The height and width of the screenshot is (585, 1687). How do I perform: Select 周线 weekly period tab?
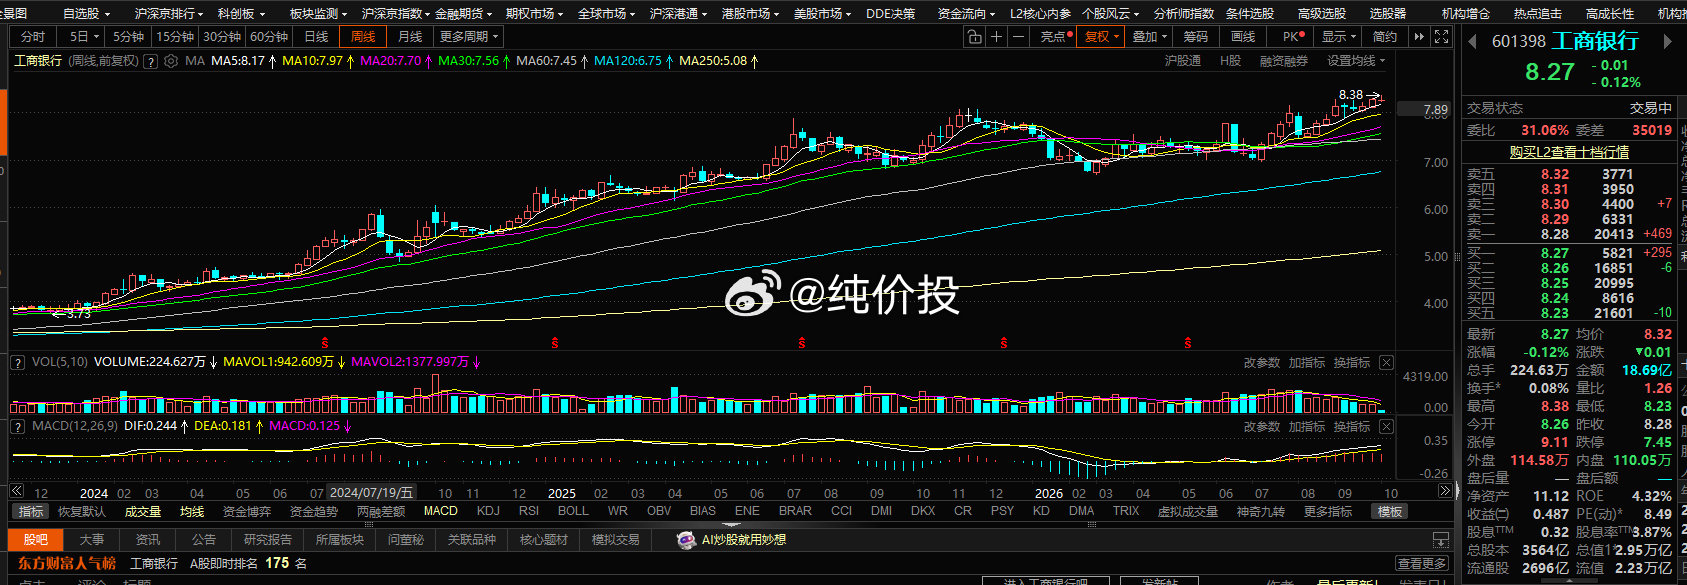[363, 37]
